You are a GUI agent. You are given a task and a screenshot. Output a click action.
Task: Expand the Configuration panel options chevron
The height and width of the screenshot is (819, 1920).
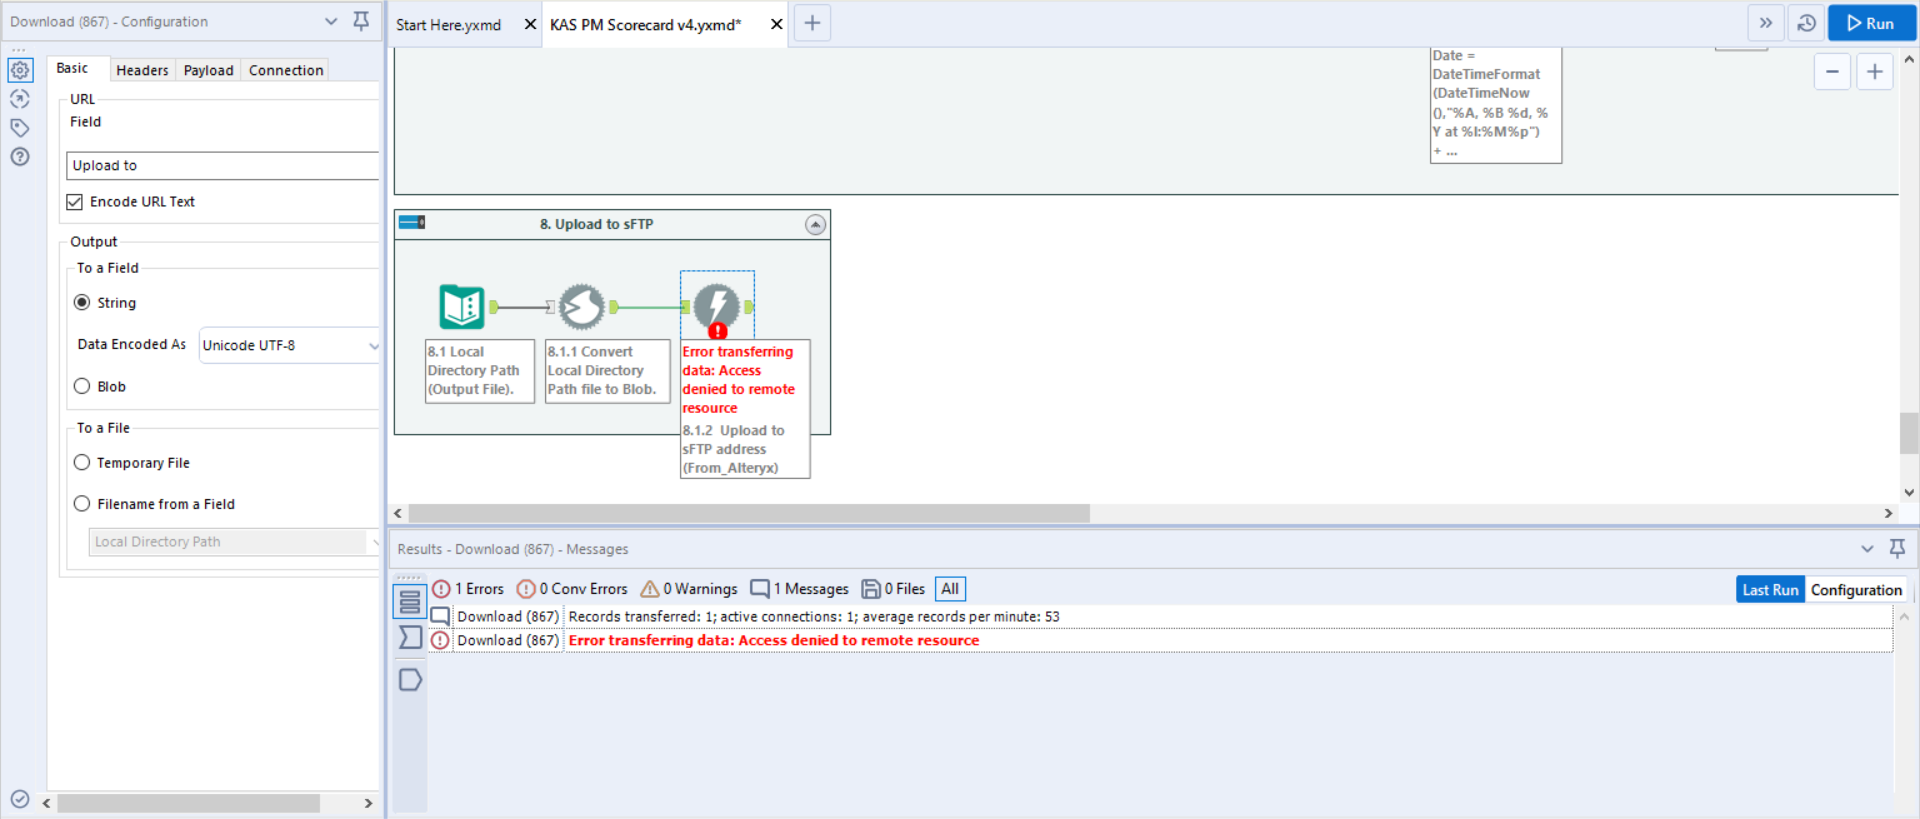pyautogui.click(x=331, y=21)
